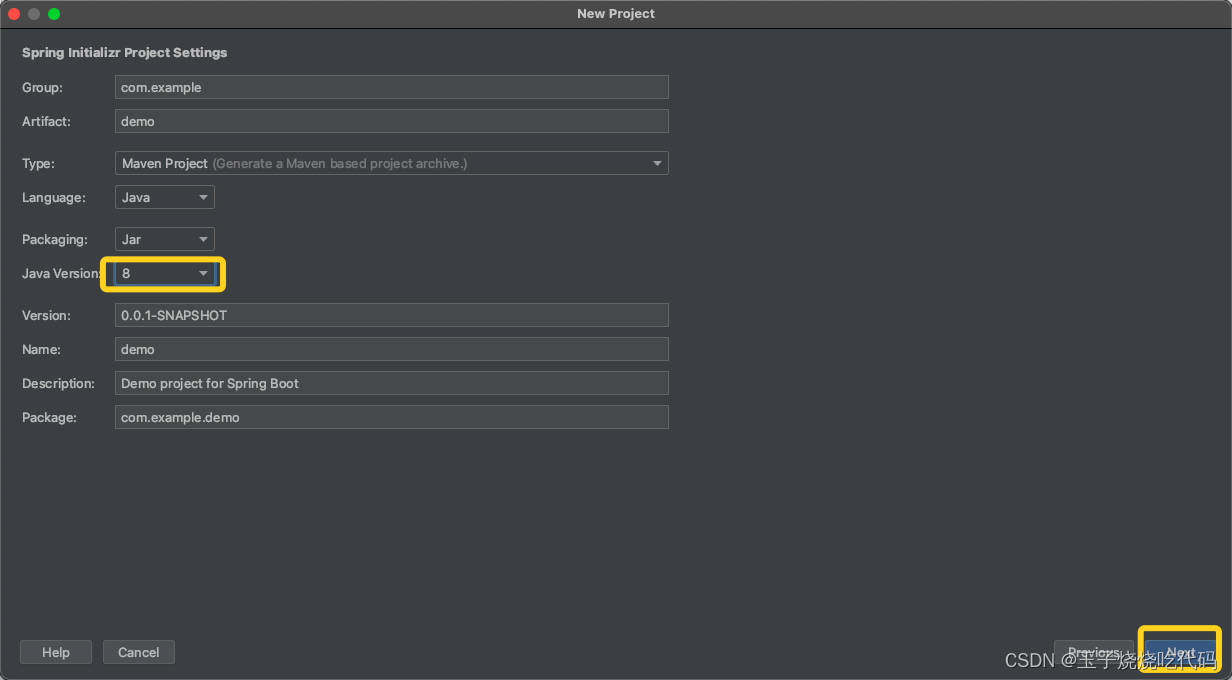Click the Group label
The height and width of the screenshot is (680, 1232).
pos(42,87)
